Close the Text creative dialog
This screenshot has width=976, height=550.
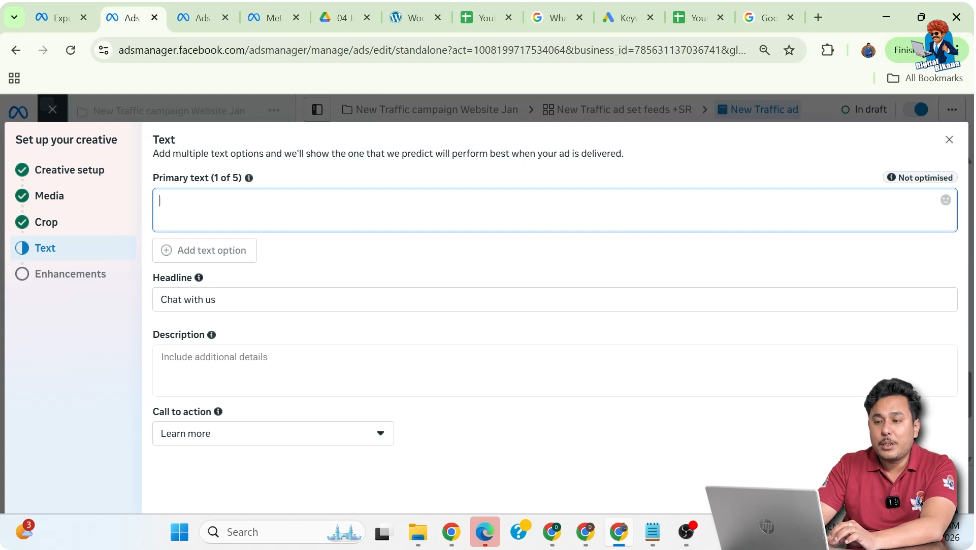(x=949, y=140)
